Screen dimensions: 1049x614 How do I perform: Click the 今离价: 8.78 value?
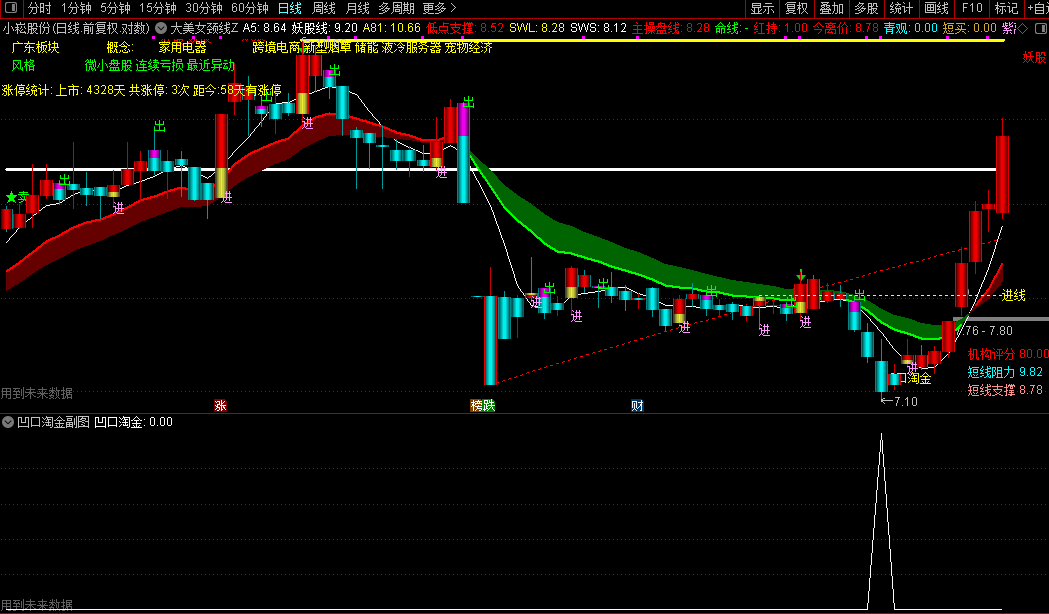pos(846,28)
